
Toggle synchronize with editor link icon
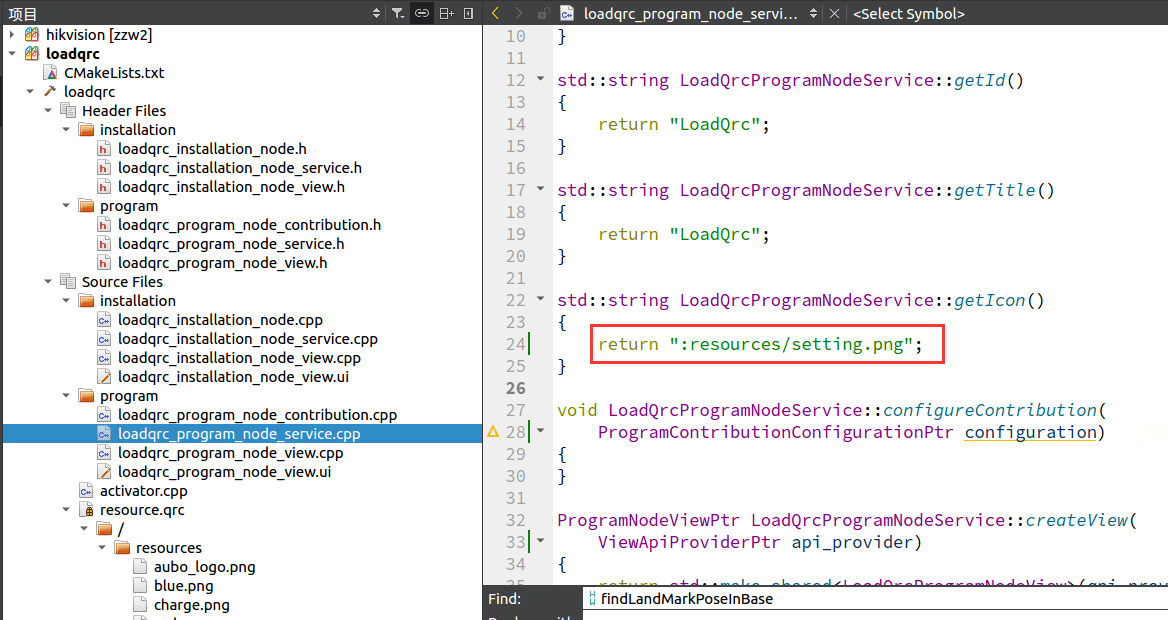click(x=422, y=13)
